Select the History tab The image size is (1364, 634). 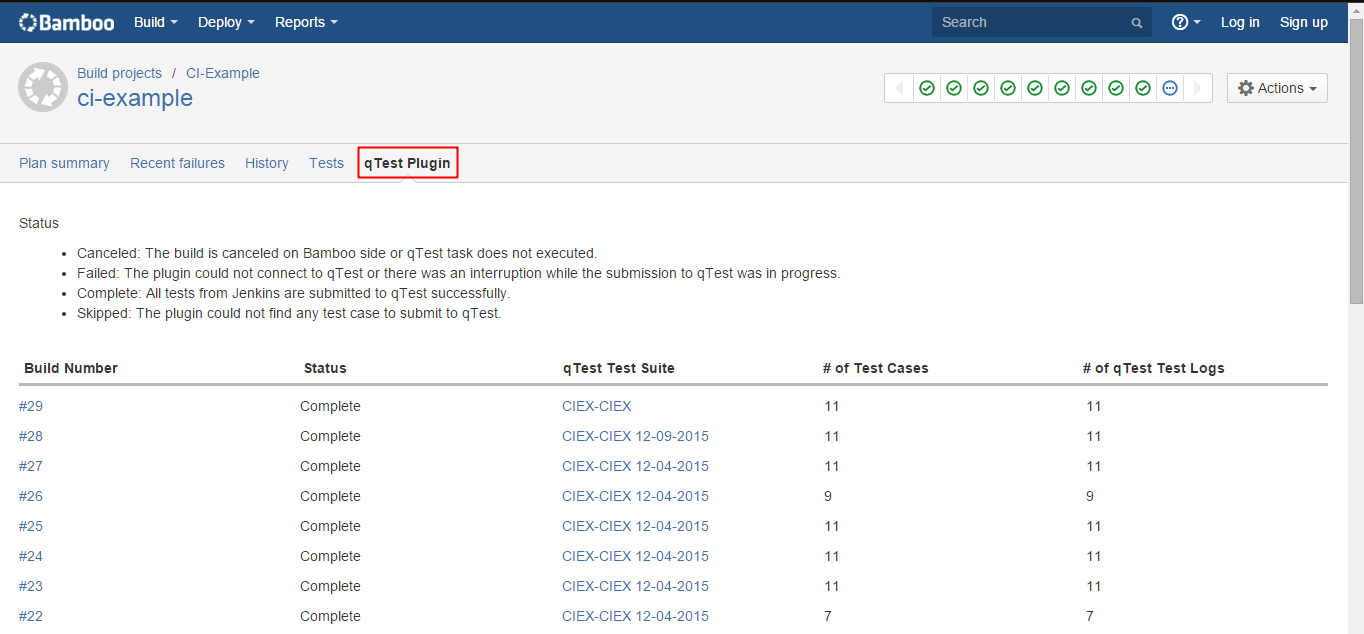click(x=266, y=163)
